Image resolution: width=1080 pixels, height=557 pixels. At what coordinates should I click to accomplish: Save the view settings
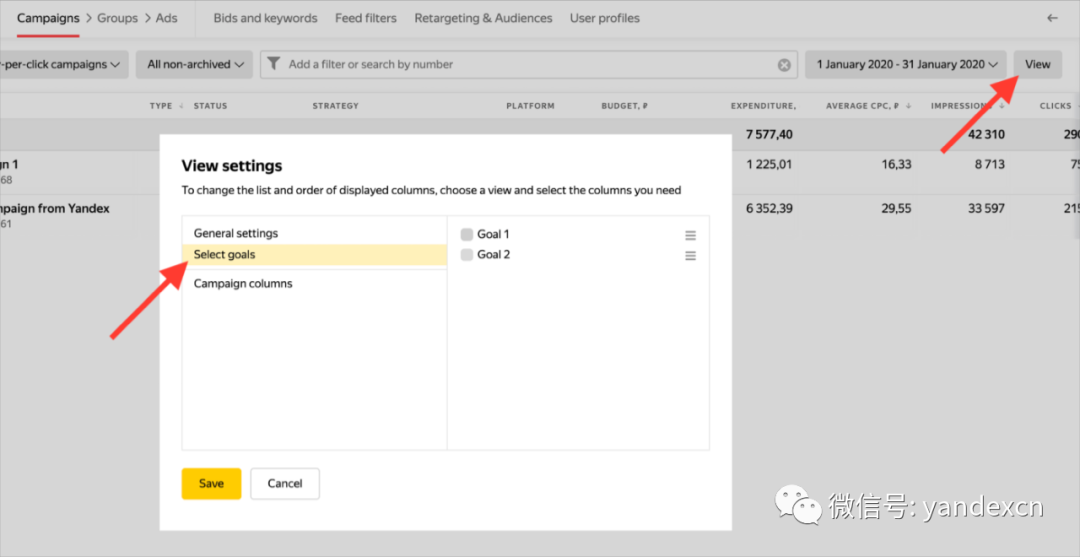click(211, 483)
